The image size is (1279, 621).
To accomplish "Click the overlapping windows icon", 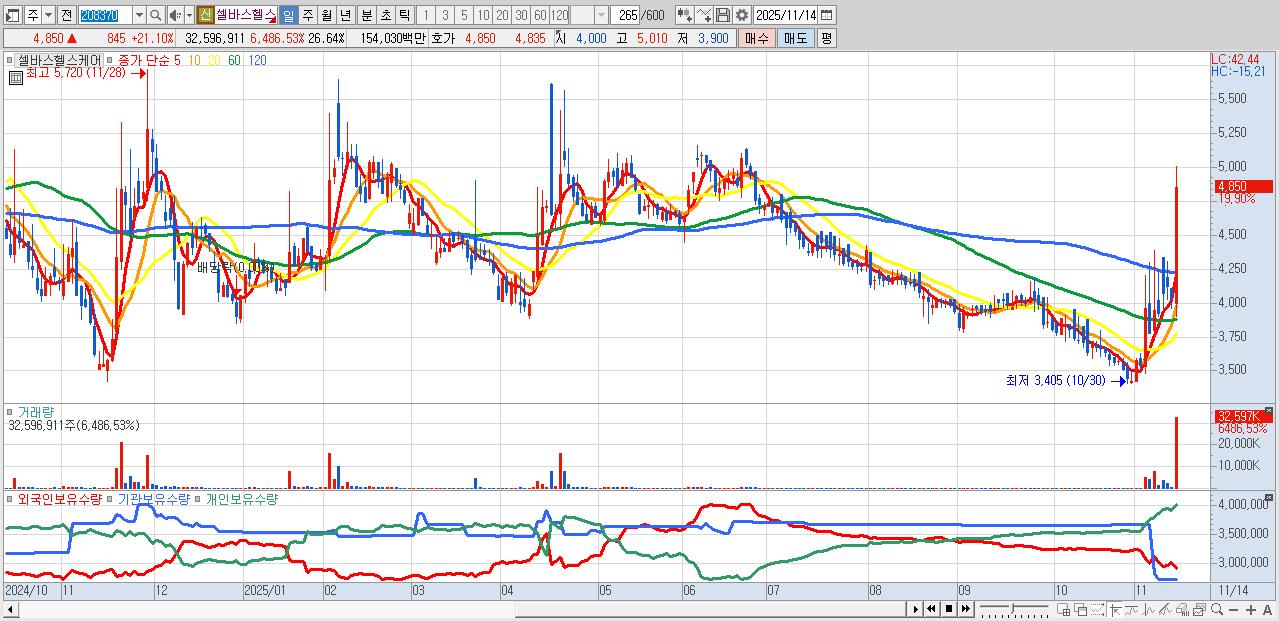I will pyautogui.click(x=1081, y=610).
